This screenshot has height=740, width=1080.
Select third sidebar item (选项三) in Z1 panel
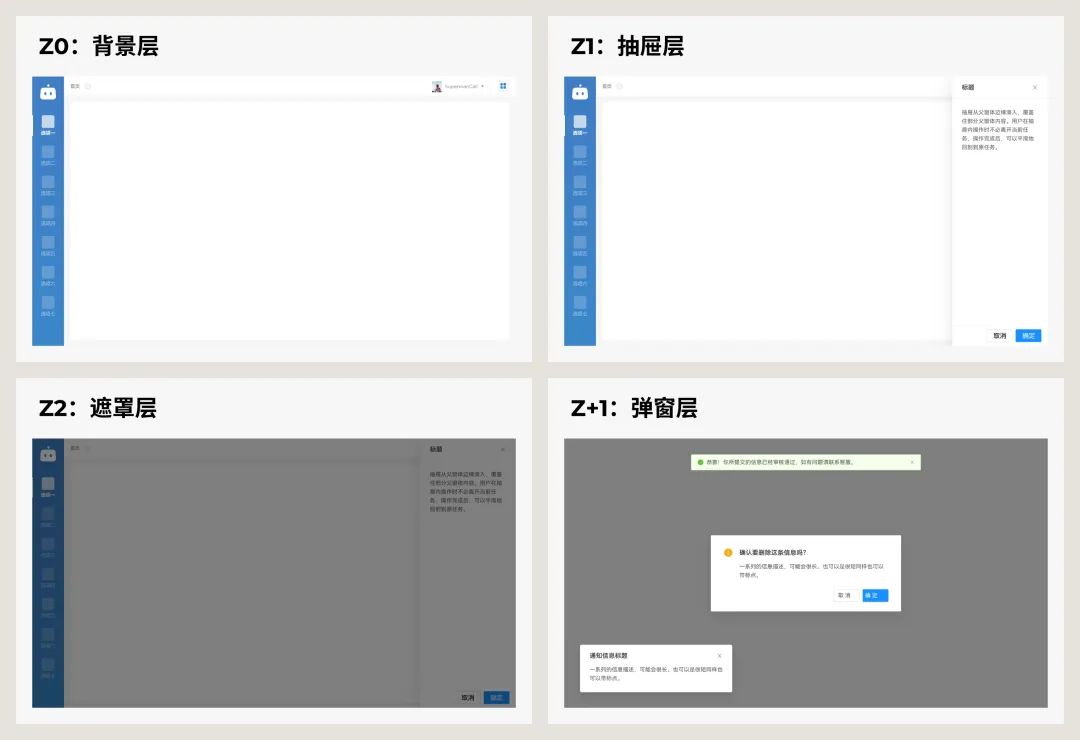tap(580, 185)
